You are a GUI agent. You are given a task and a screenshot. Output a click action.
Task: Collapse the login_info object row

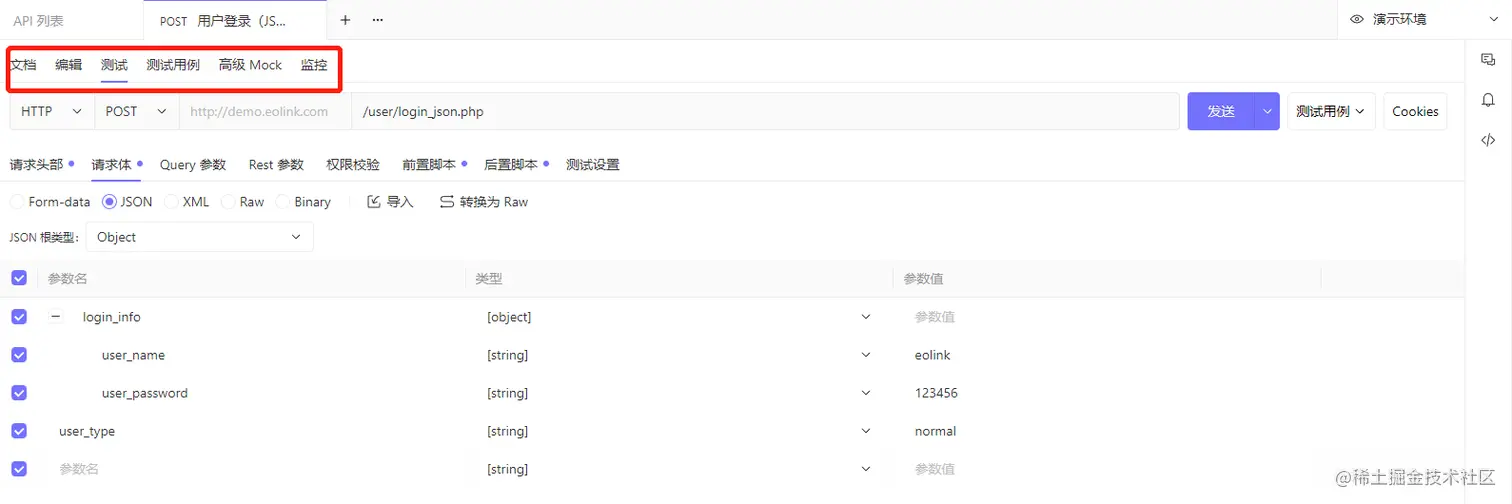[56, 317]
